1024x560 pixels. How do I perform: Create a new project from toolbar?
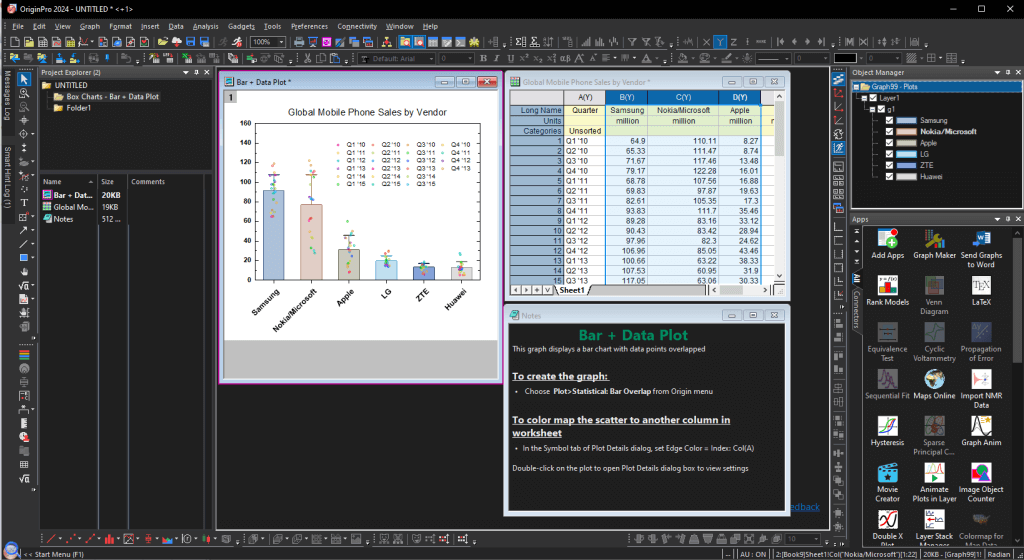(15, 42)
